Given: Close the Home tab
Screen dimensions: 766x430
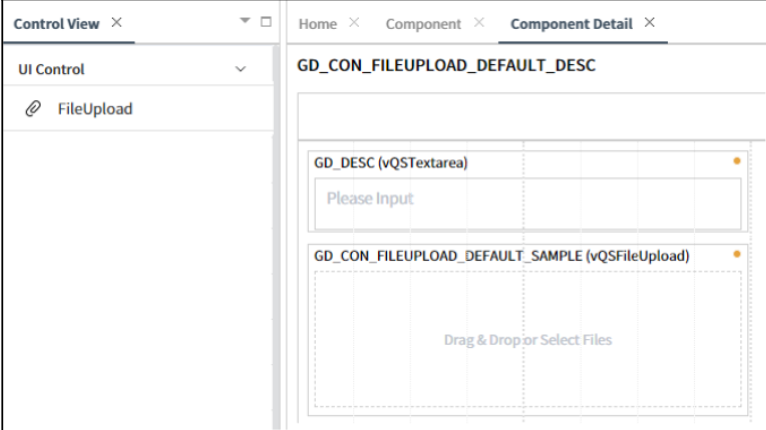Looking at the screenshot, I should click(354, 22).
